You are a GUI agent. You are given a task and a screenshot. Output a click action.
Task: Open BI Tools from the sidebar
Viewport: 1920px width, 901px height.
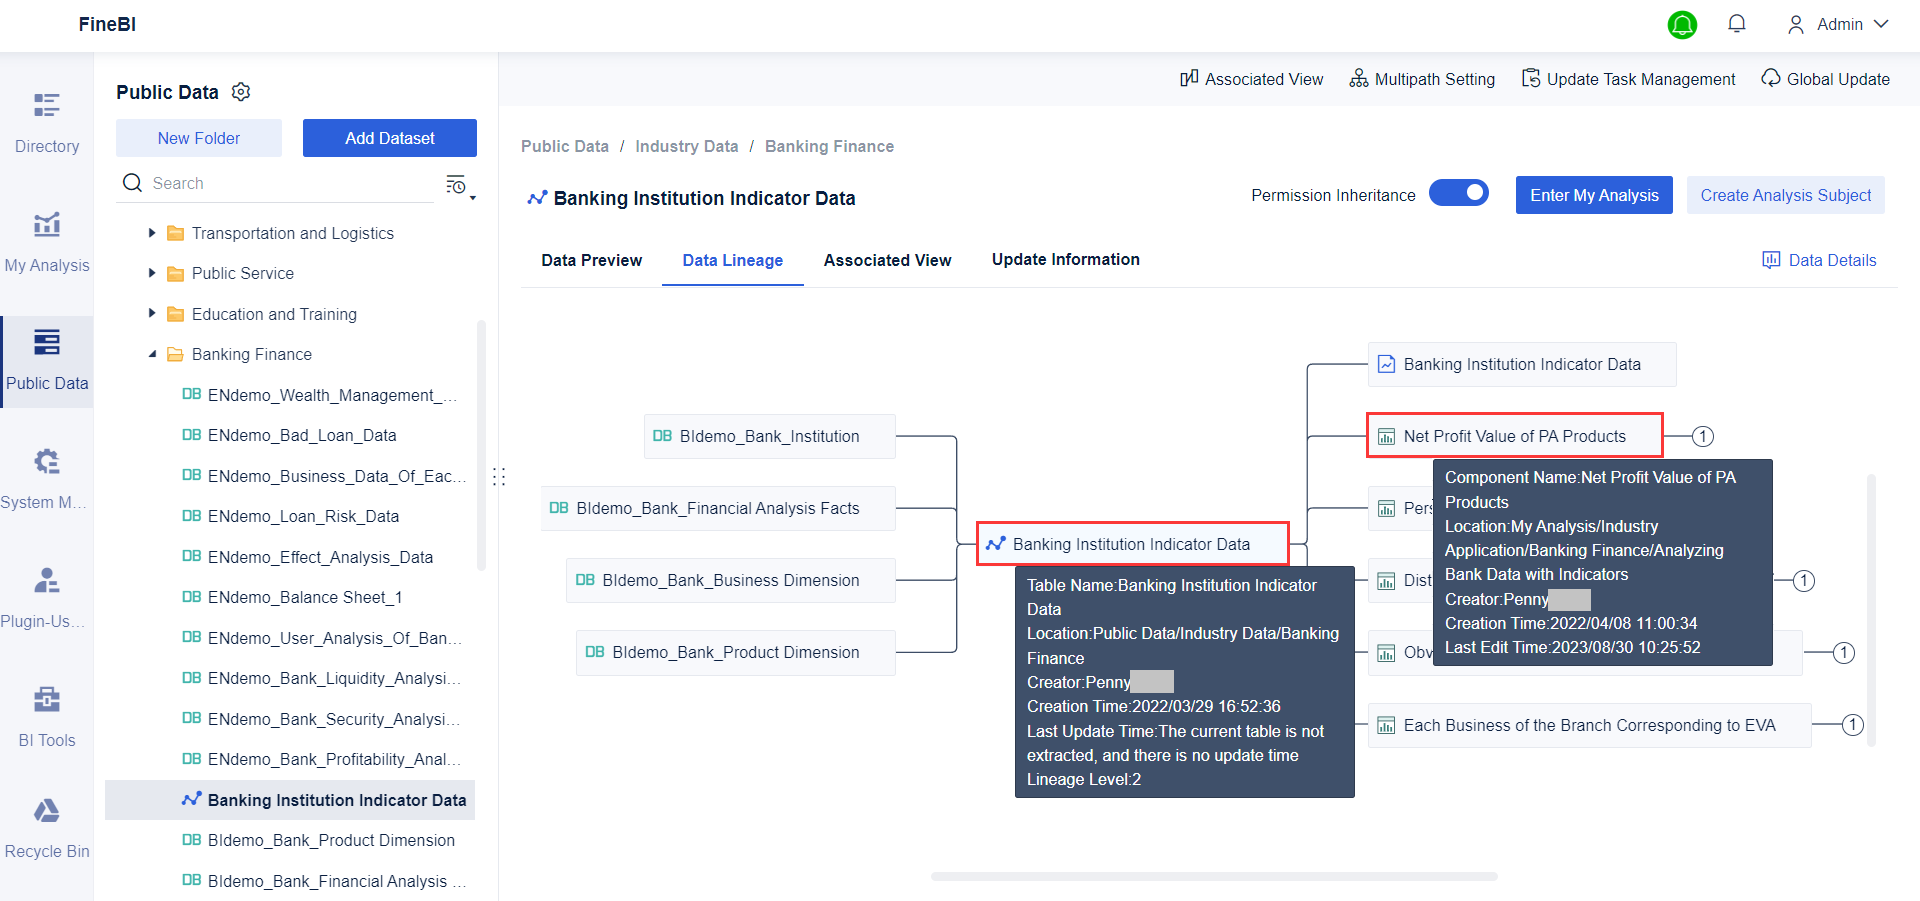click(46, 715)
